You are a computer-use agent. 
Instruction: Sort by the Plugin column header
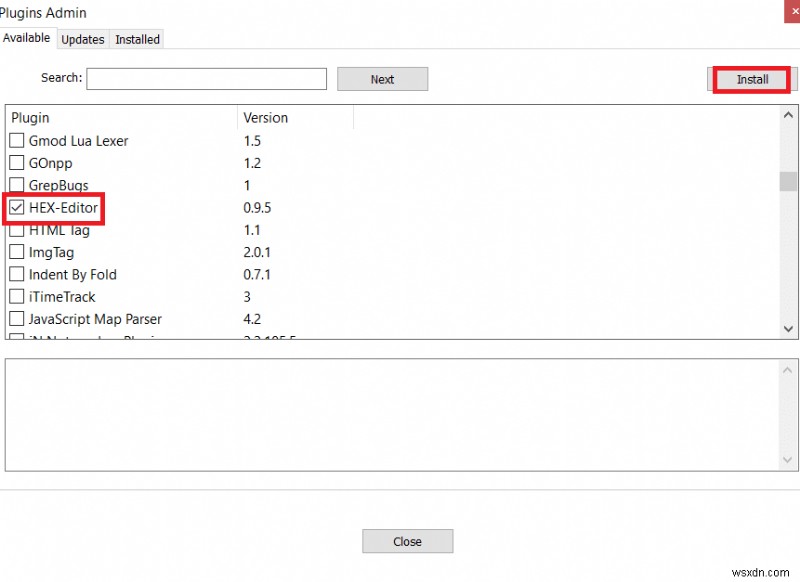click(121, 118)
